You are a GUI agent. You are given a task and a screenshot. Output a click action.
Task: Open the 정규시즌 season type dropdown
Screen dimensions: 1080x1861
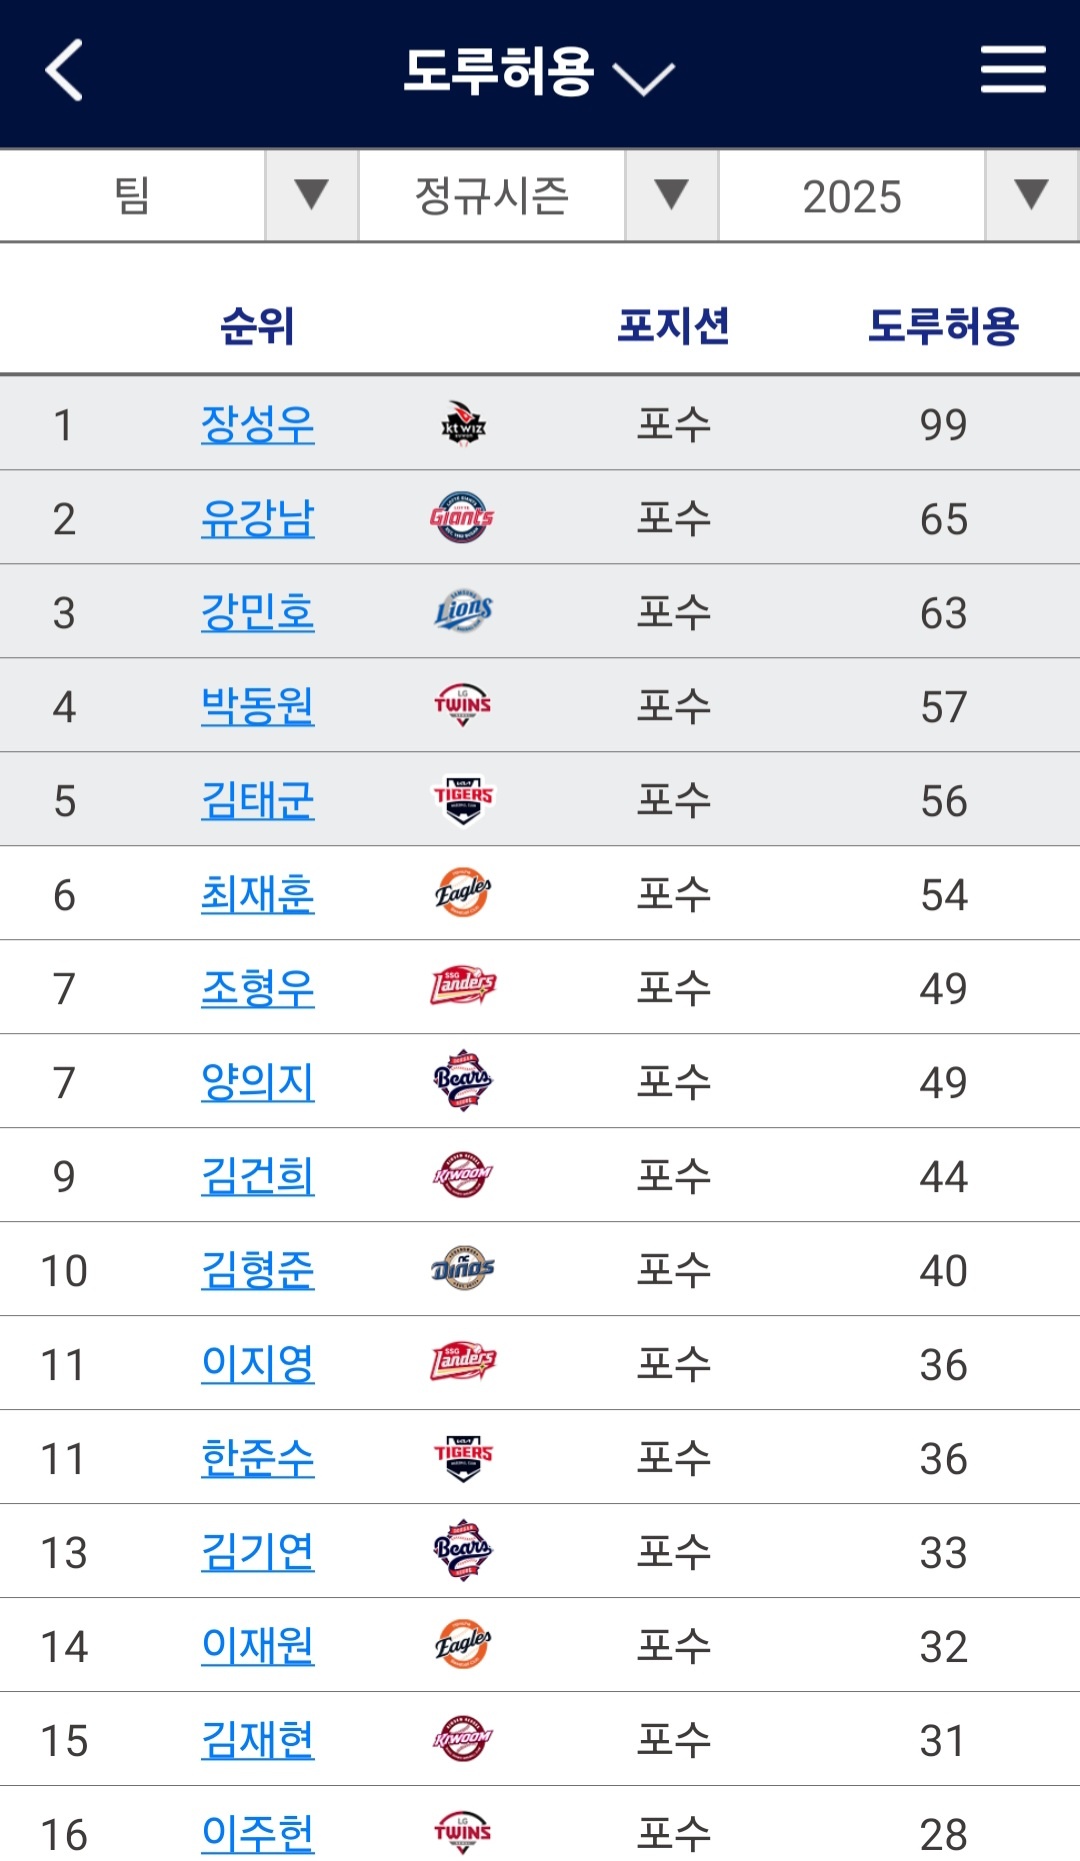tap(671, 195)
